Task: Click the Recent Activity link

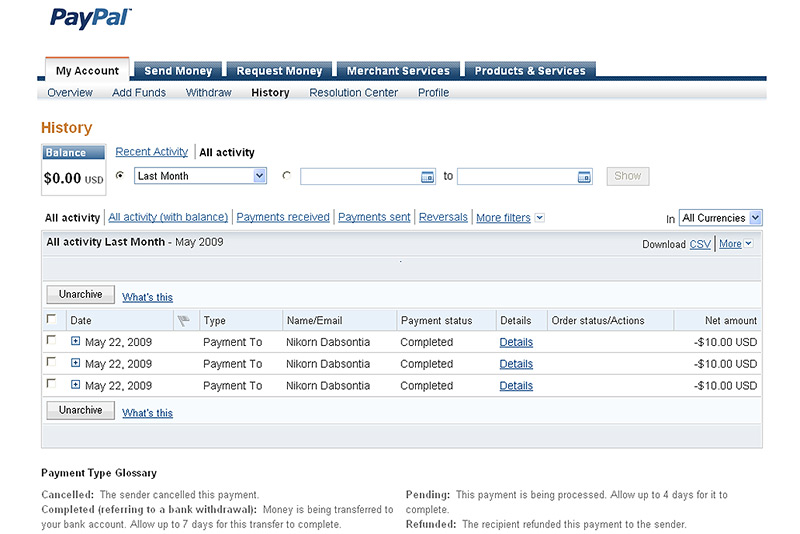Action: [x=152, y=152]
